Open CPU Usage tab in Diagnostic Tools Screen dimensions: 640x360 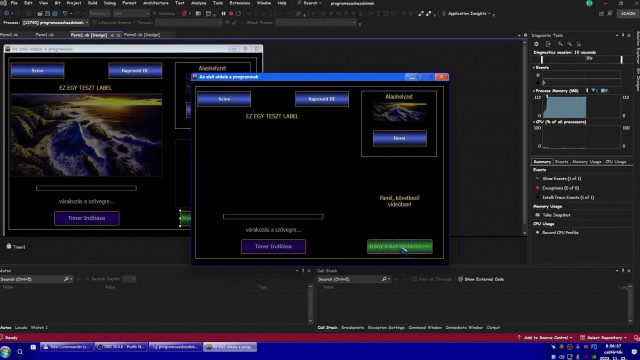616,162
